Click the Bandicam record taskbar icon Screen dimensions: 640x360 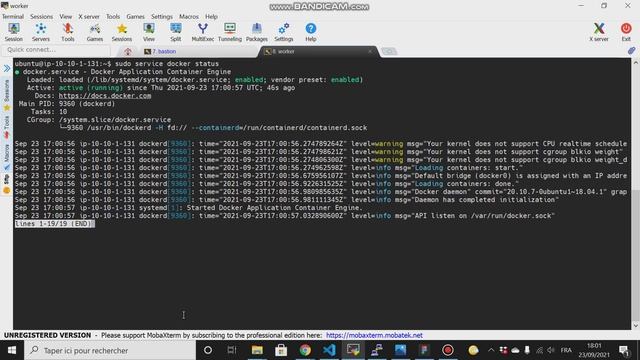(x=448, y=350)
